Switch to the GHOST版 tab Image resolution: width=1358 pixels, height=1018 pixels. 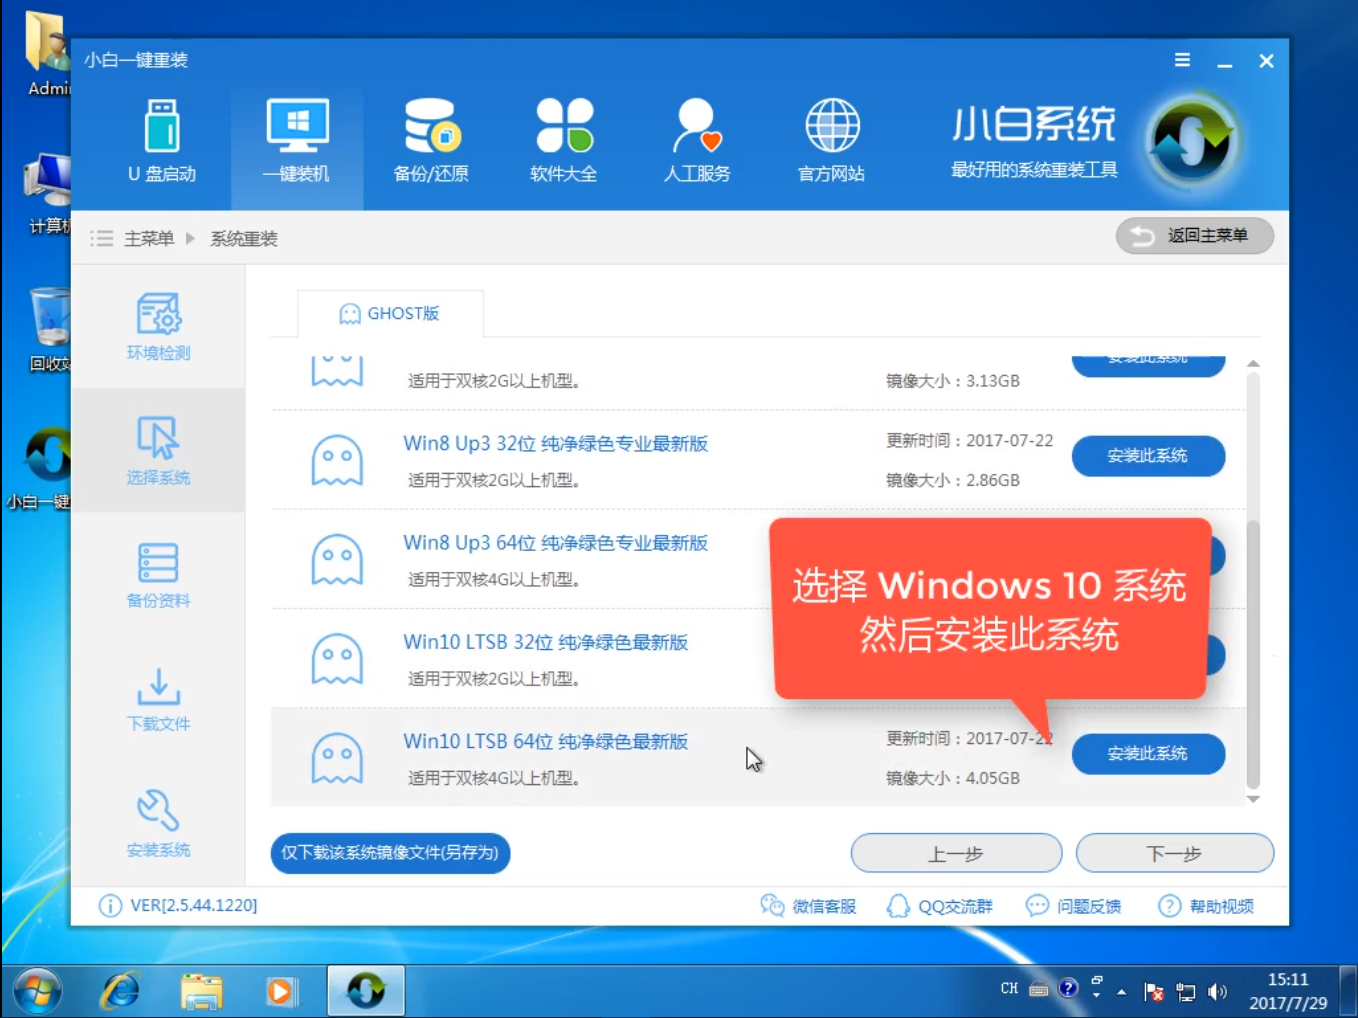click(x=390, y=314)
